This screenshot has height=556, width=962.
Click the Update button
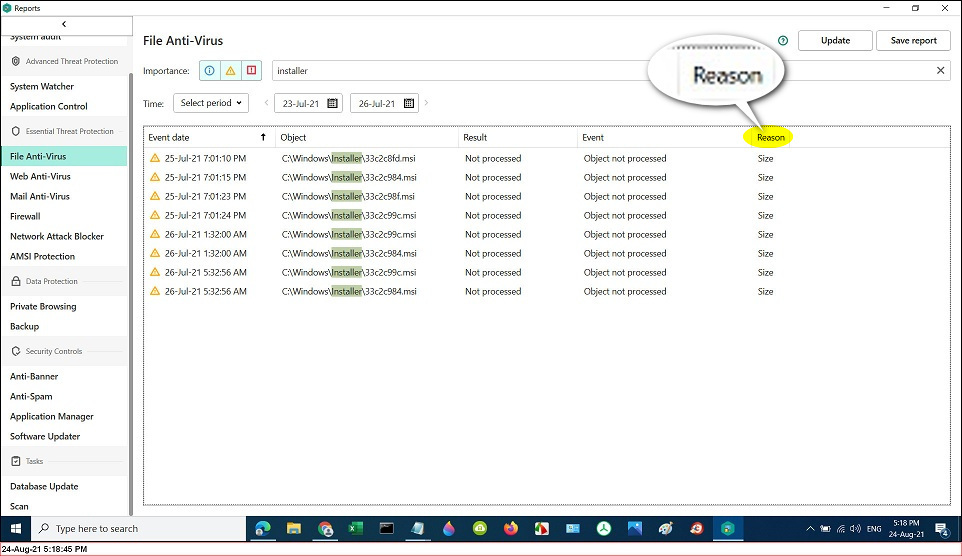(x=835, y=41)
